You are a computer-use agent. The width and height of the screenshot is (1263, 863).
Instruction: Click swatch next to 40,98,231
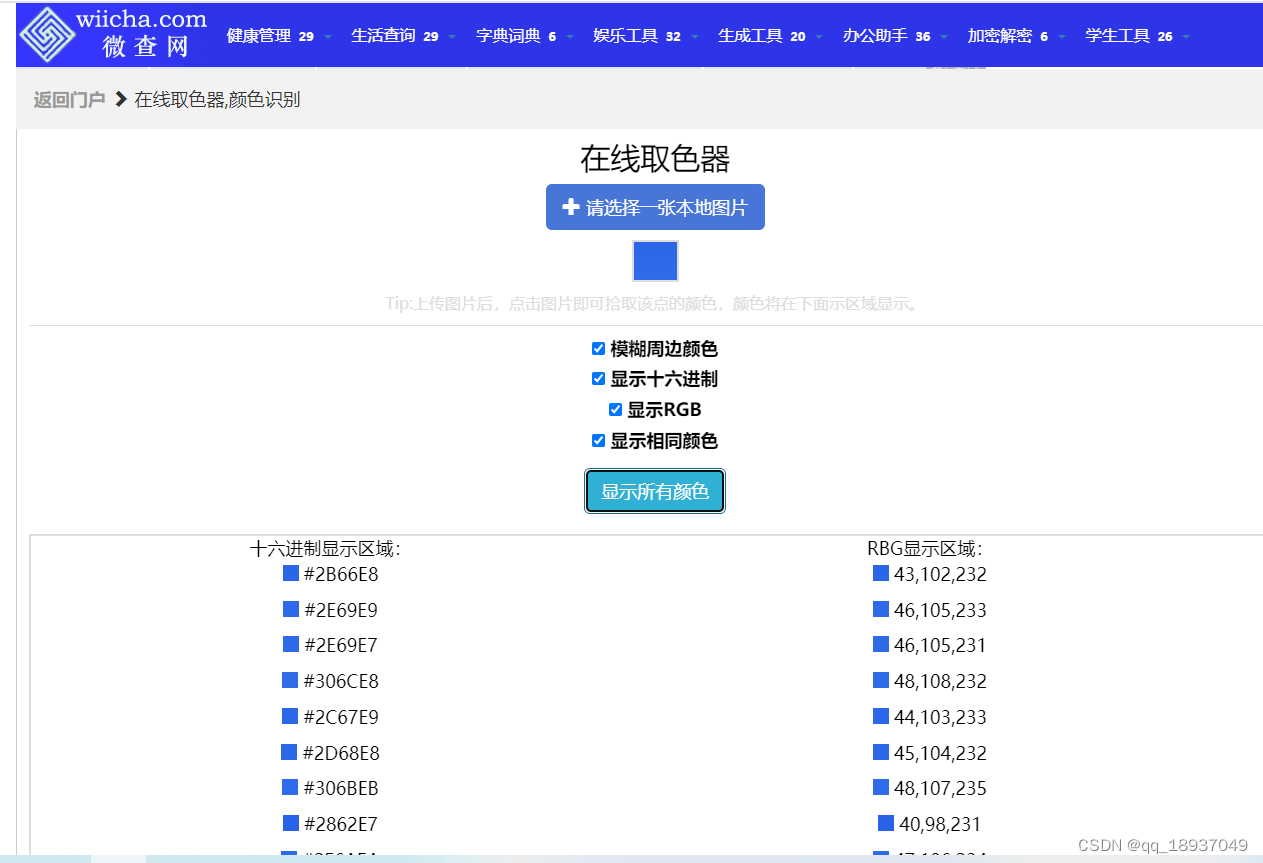(886, 823)
